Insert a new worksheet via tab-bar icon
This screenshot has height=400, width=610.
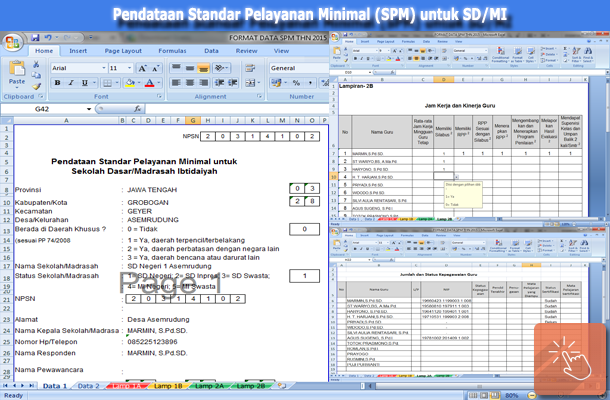pos(282,386)
